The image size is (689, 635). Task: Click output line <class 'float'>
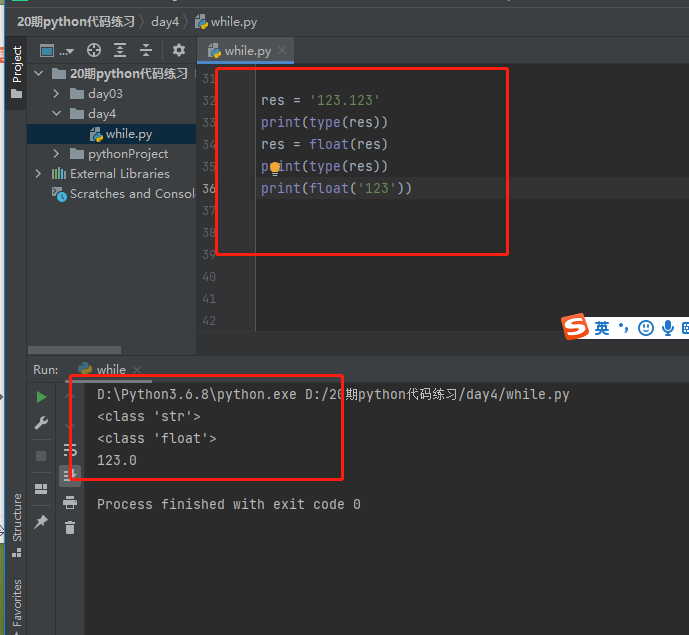(x=157, y=439)
